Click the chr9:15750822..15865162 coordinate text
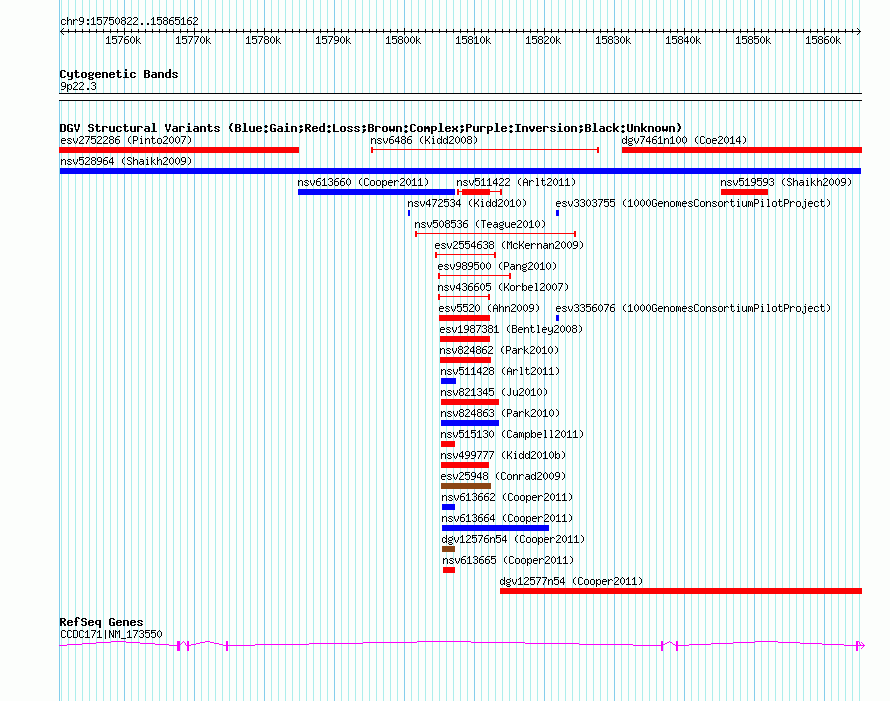Viewport: 890px width, 701px height. pyautogui.click(x=129, y=21)
